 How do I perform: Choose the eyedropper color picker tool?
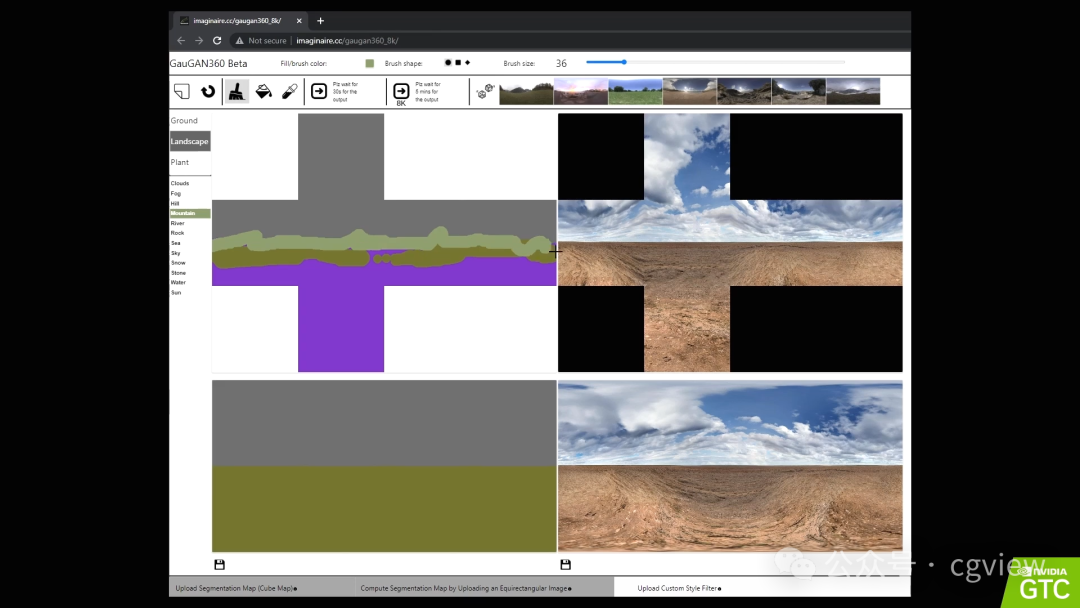coord(290,91)
